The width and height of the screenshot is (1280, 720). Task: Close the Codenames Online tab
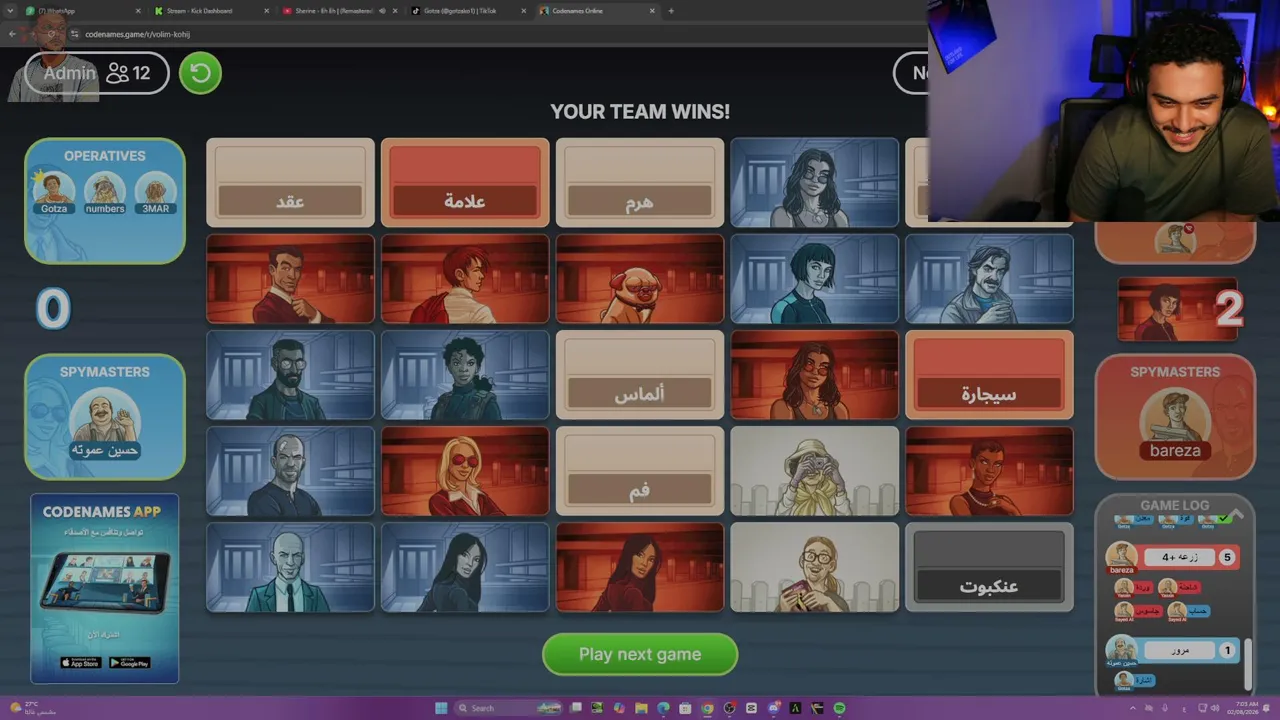652,11
